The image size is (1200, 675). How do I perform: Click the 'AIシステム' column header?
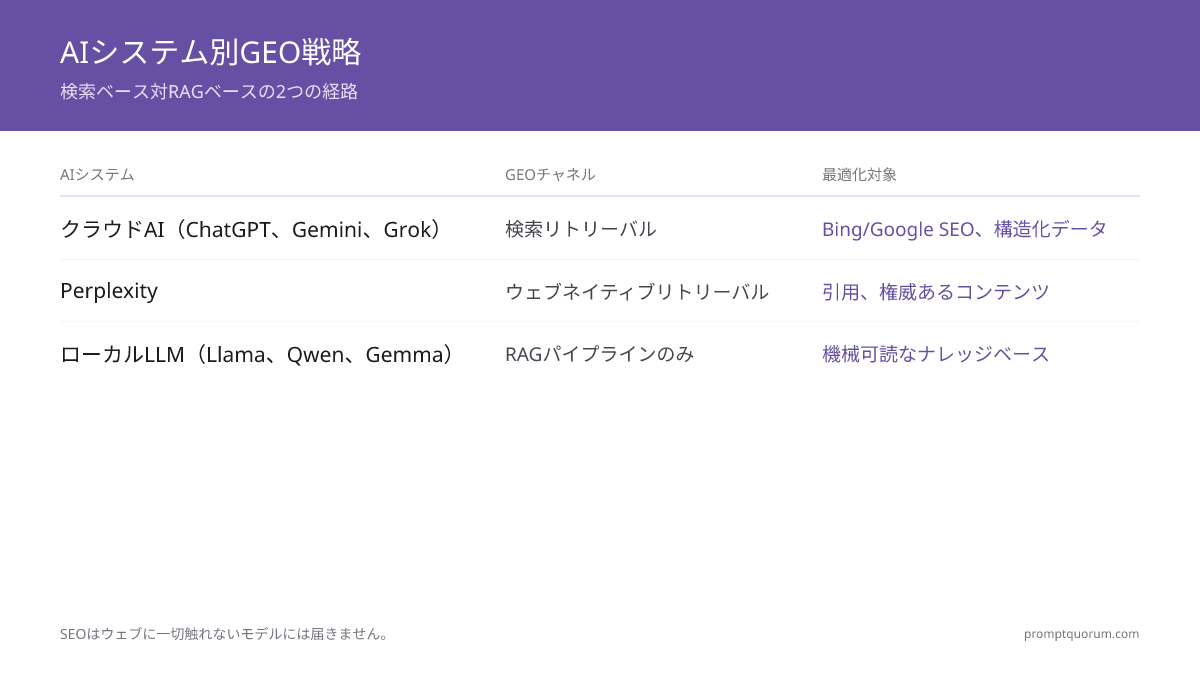[x=97, y=175]
